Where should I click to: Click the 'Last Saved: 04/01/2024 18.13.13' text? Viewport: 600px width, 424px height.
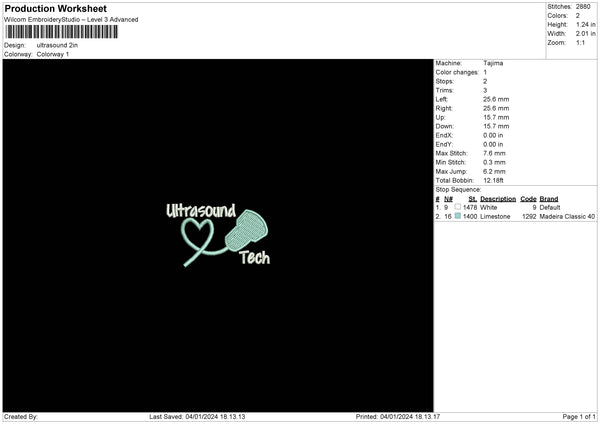pos(197,417)
